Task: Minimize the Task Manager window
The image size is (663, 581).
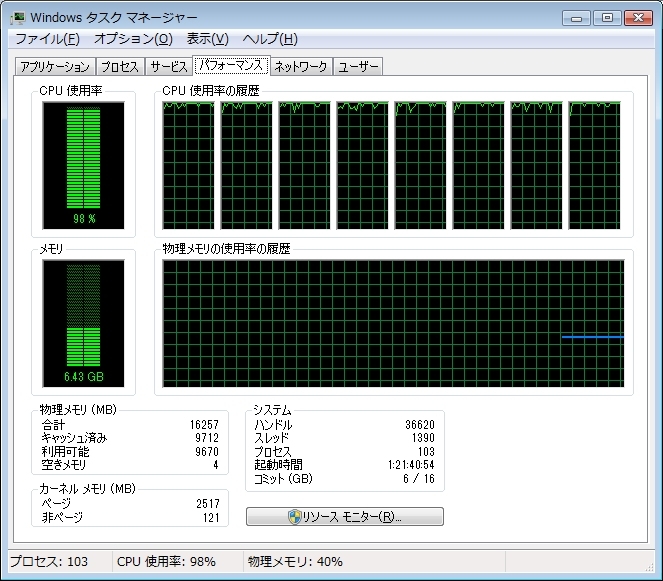Action: pyautogui.click(x=576, y=18)
